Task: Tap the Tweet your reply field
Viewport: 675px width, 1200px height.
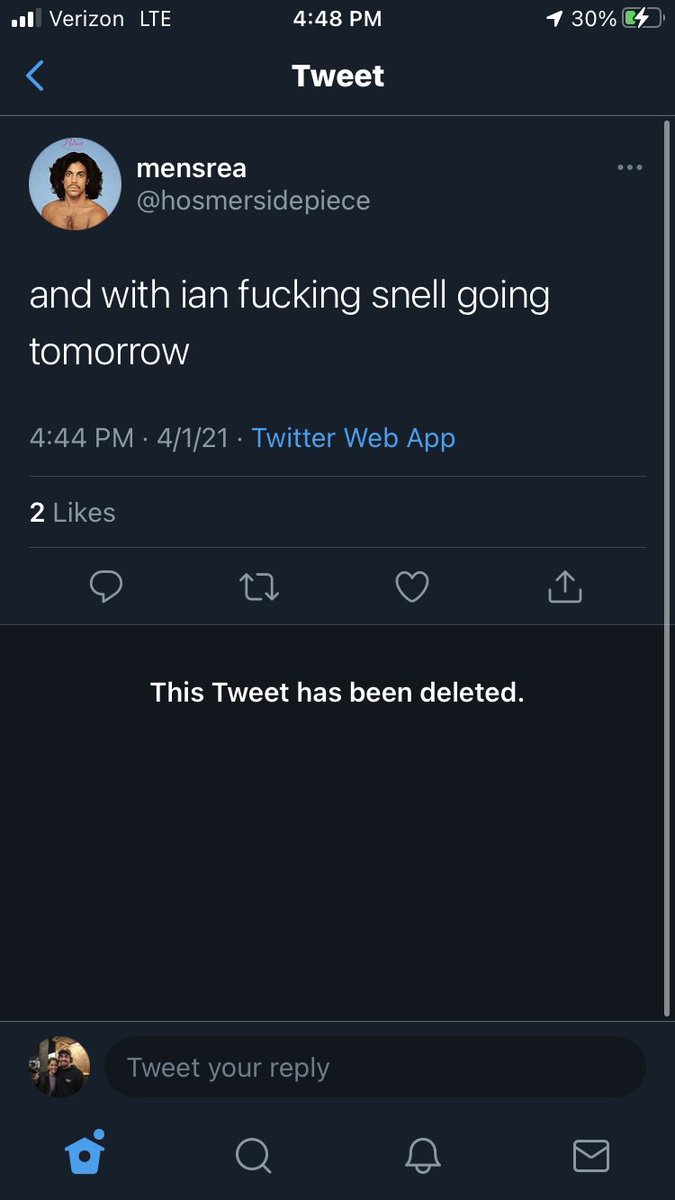Action: coord(375,1067)
